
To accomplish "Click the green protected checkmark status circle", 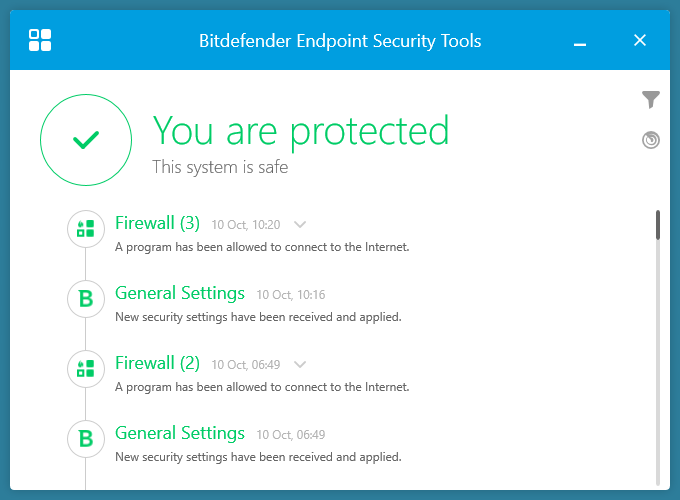I will [x=86, y=141].
